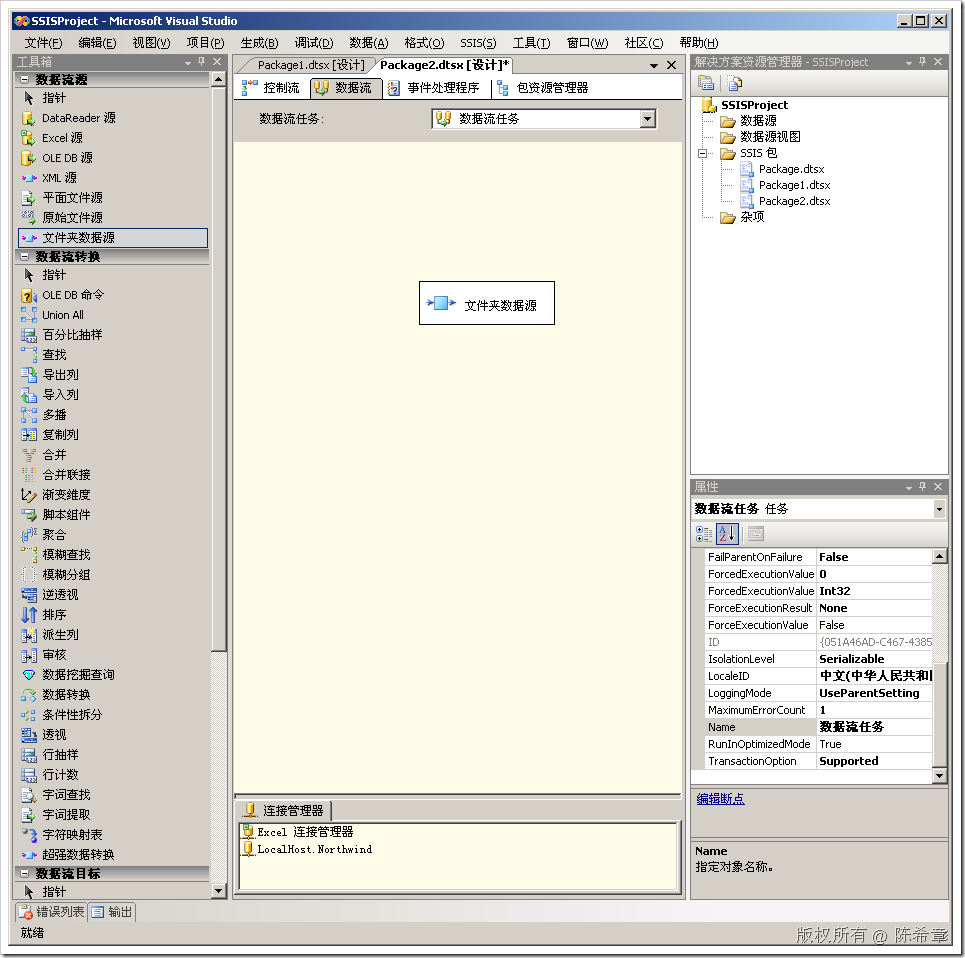The height and width of the screenshot is (958, 965).
Task: Open the 输出 tab at the bottom
Action: point(112,912)
